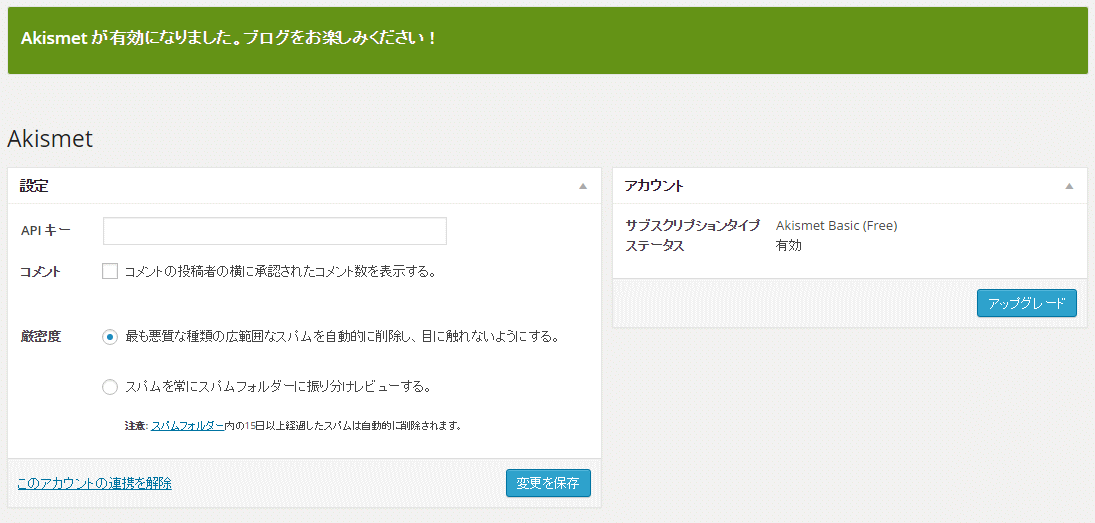Screen dimensions: 1095x523
Task: Click the コメントの投稿者の横に checkbox label text
Action: pyautogui.click(x=280, y=272)
